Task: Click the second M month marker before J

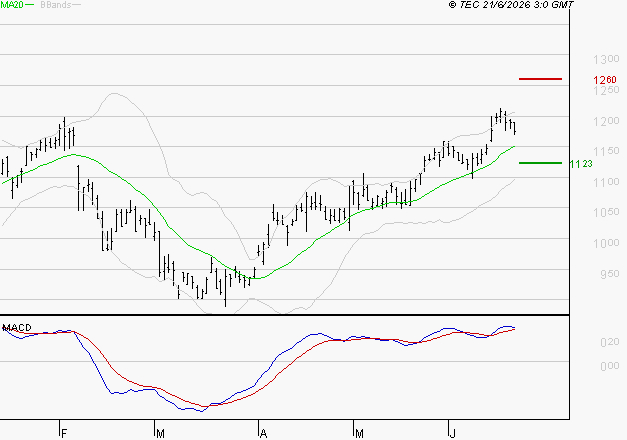Action: (359, 434)
